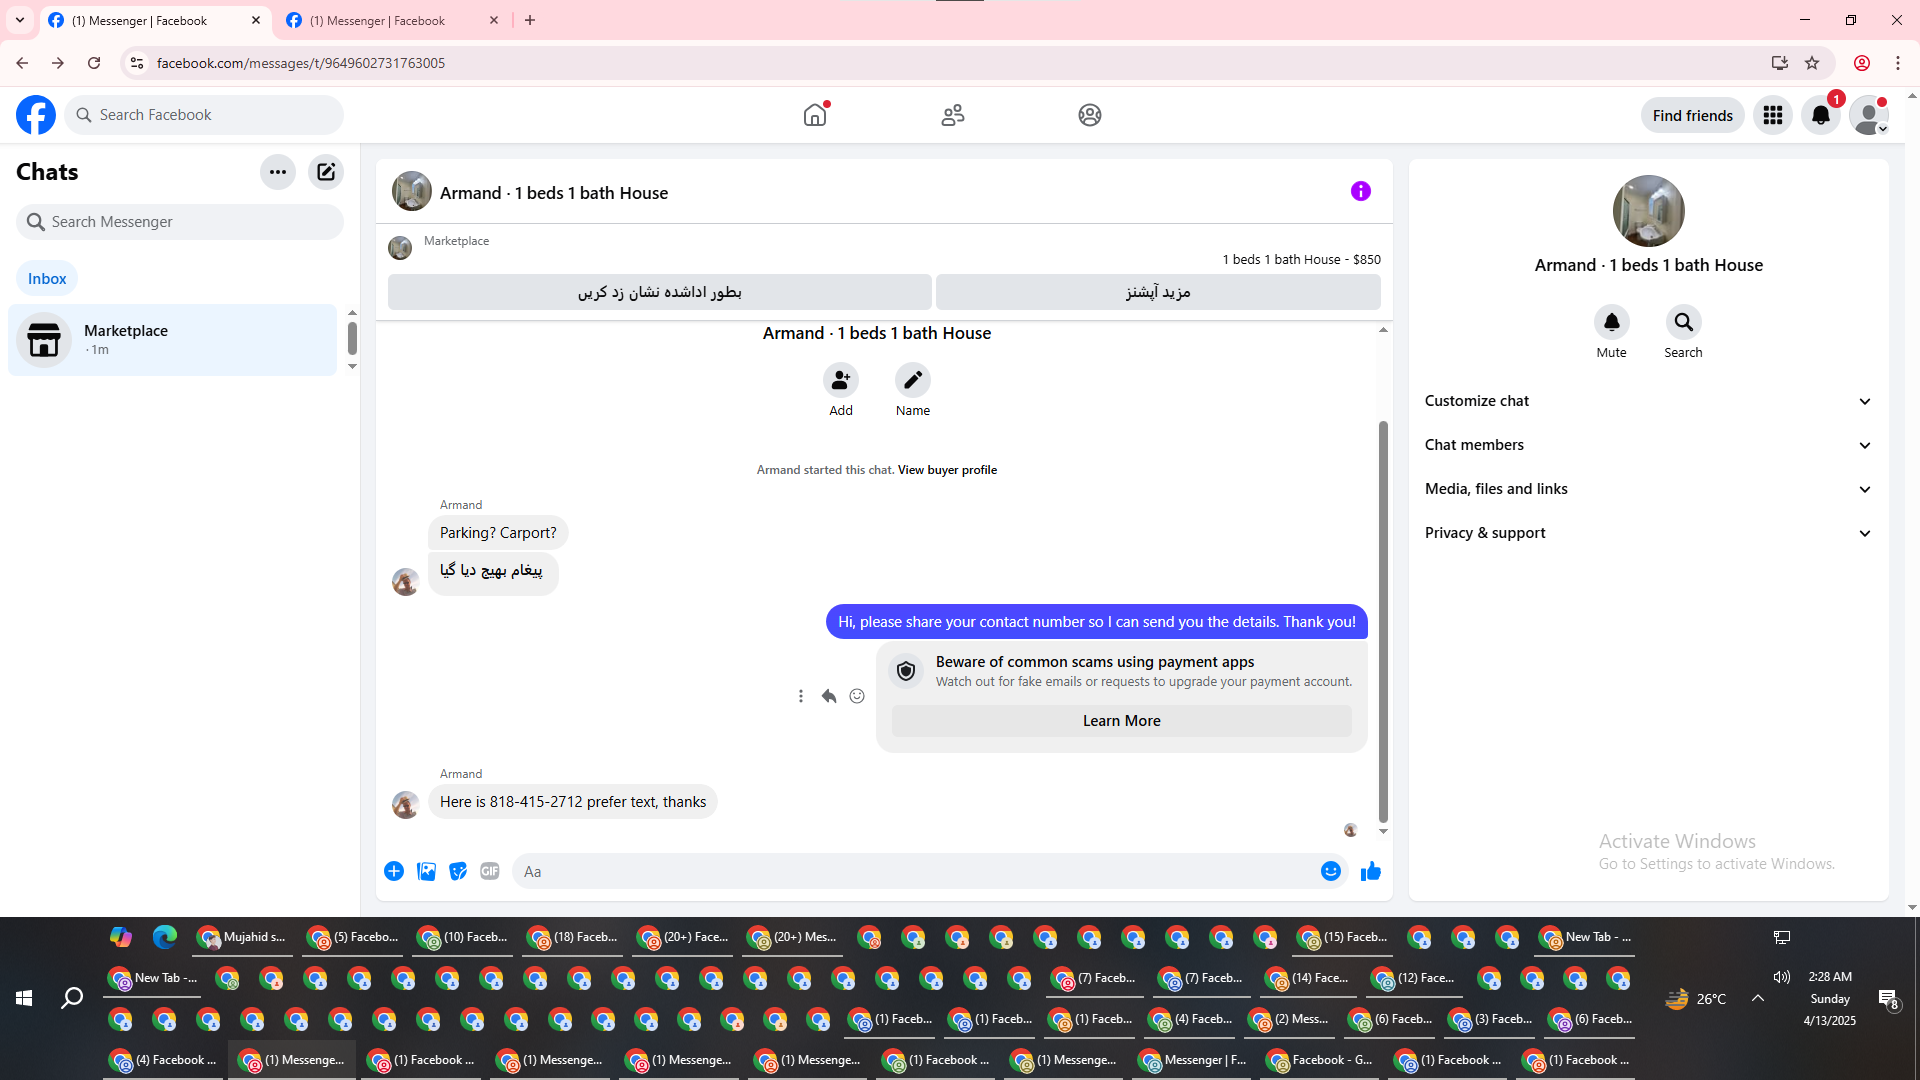Viewport: 1920px width, 1080px height.
Task: Go to the Home feed icon
Action: pos(815,115)
